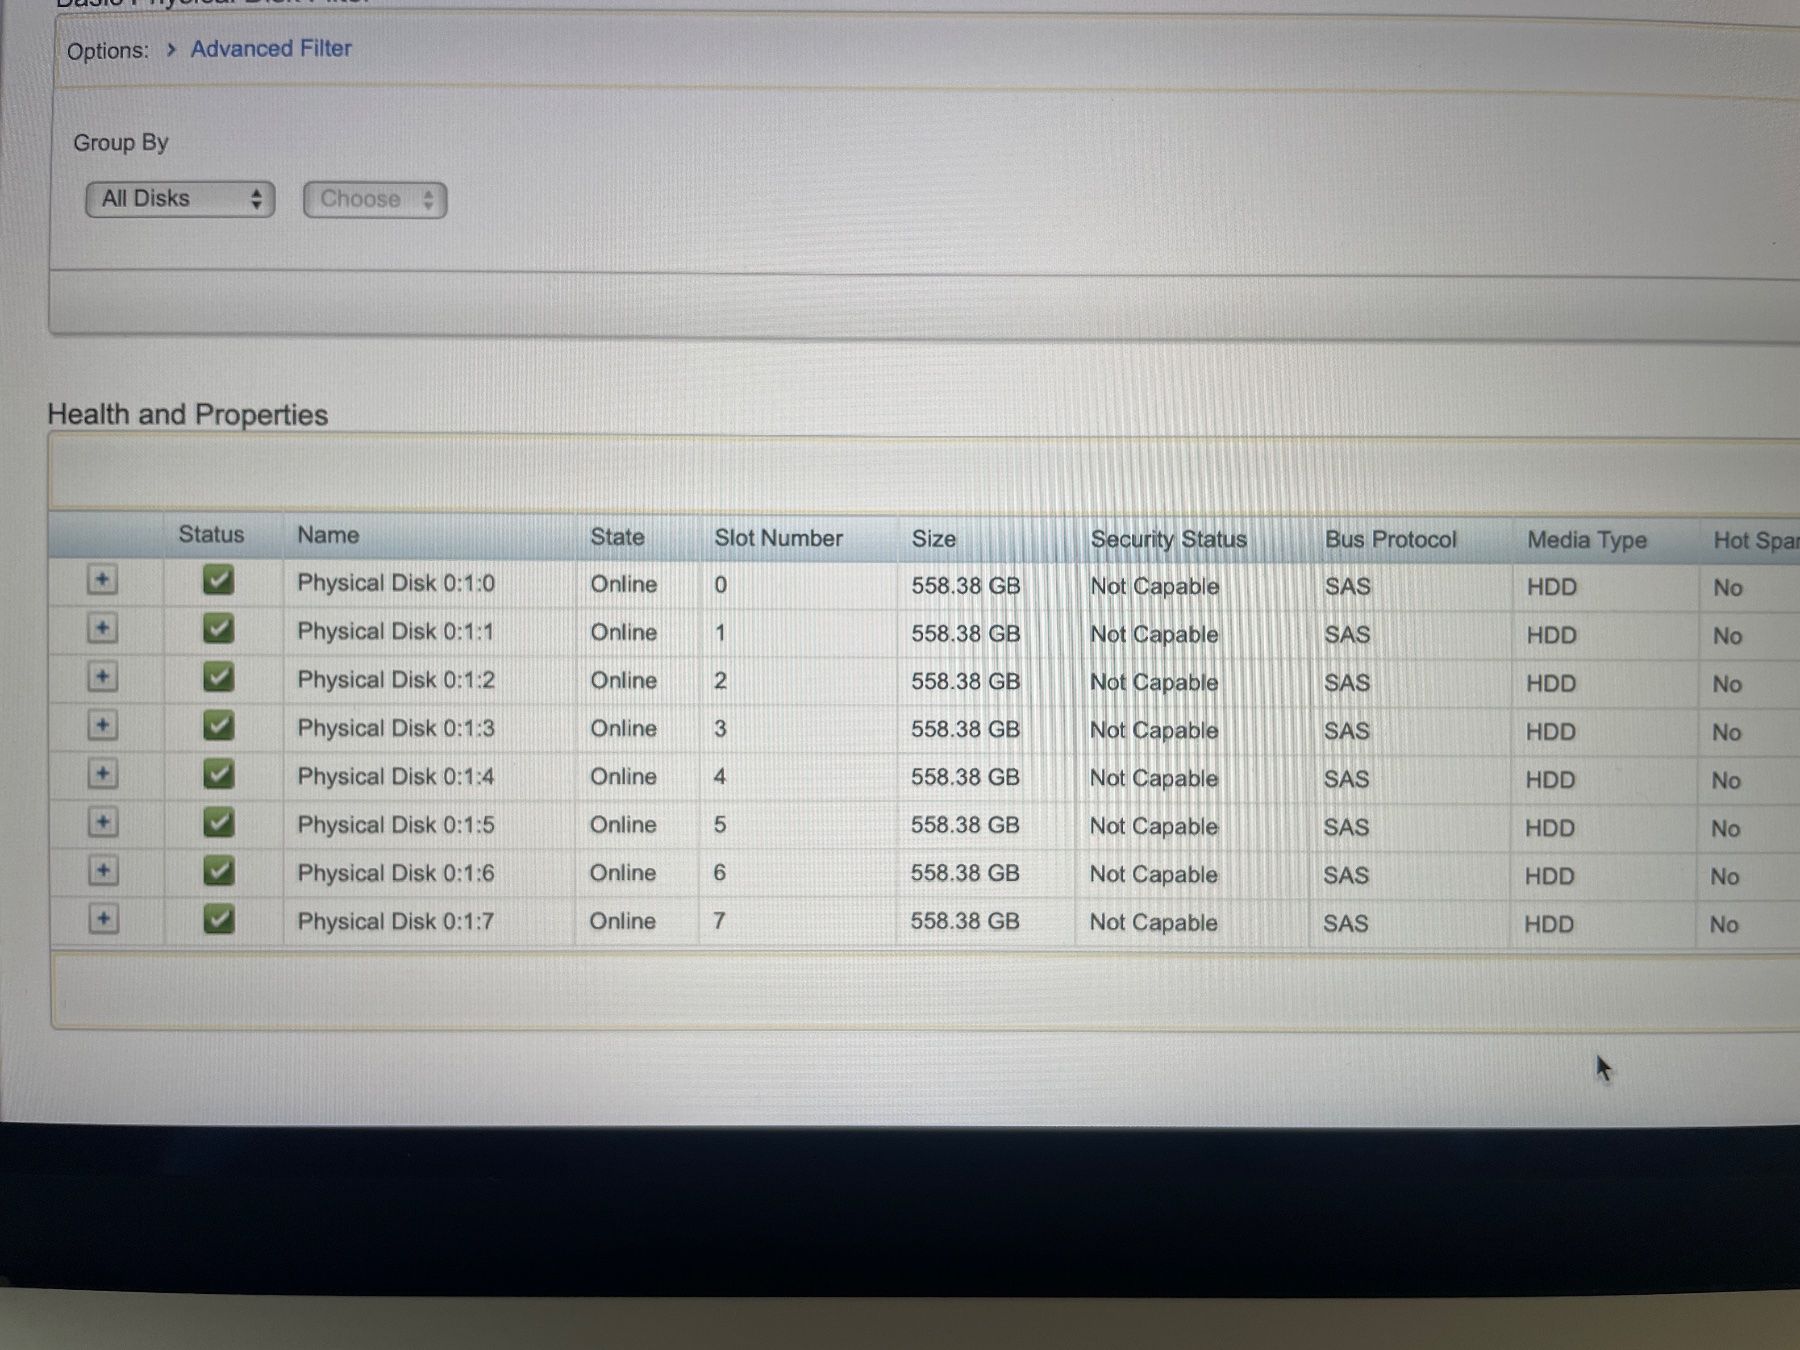Click green status check for Disk 0:1:3

pos(218,725)
